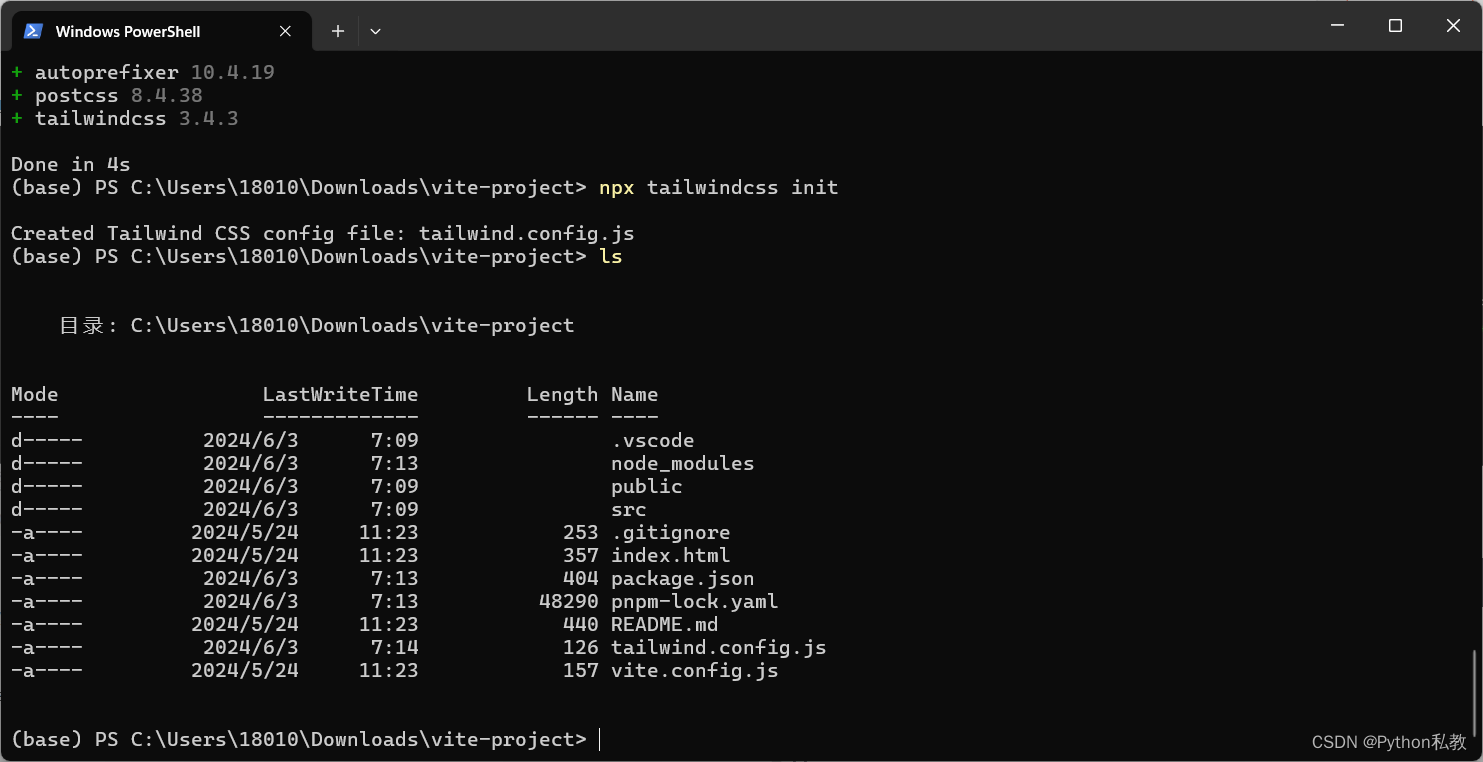
Task: Click 'pnpm-lock.yaml' in the file listing
Action: point(694,601)
